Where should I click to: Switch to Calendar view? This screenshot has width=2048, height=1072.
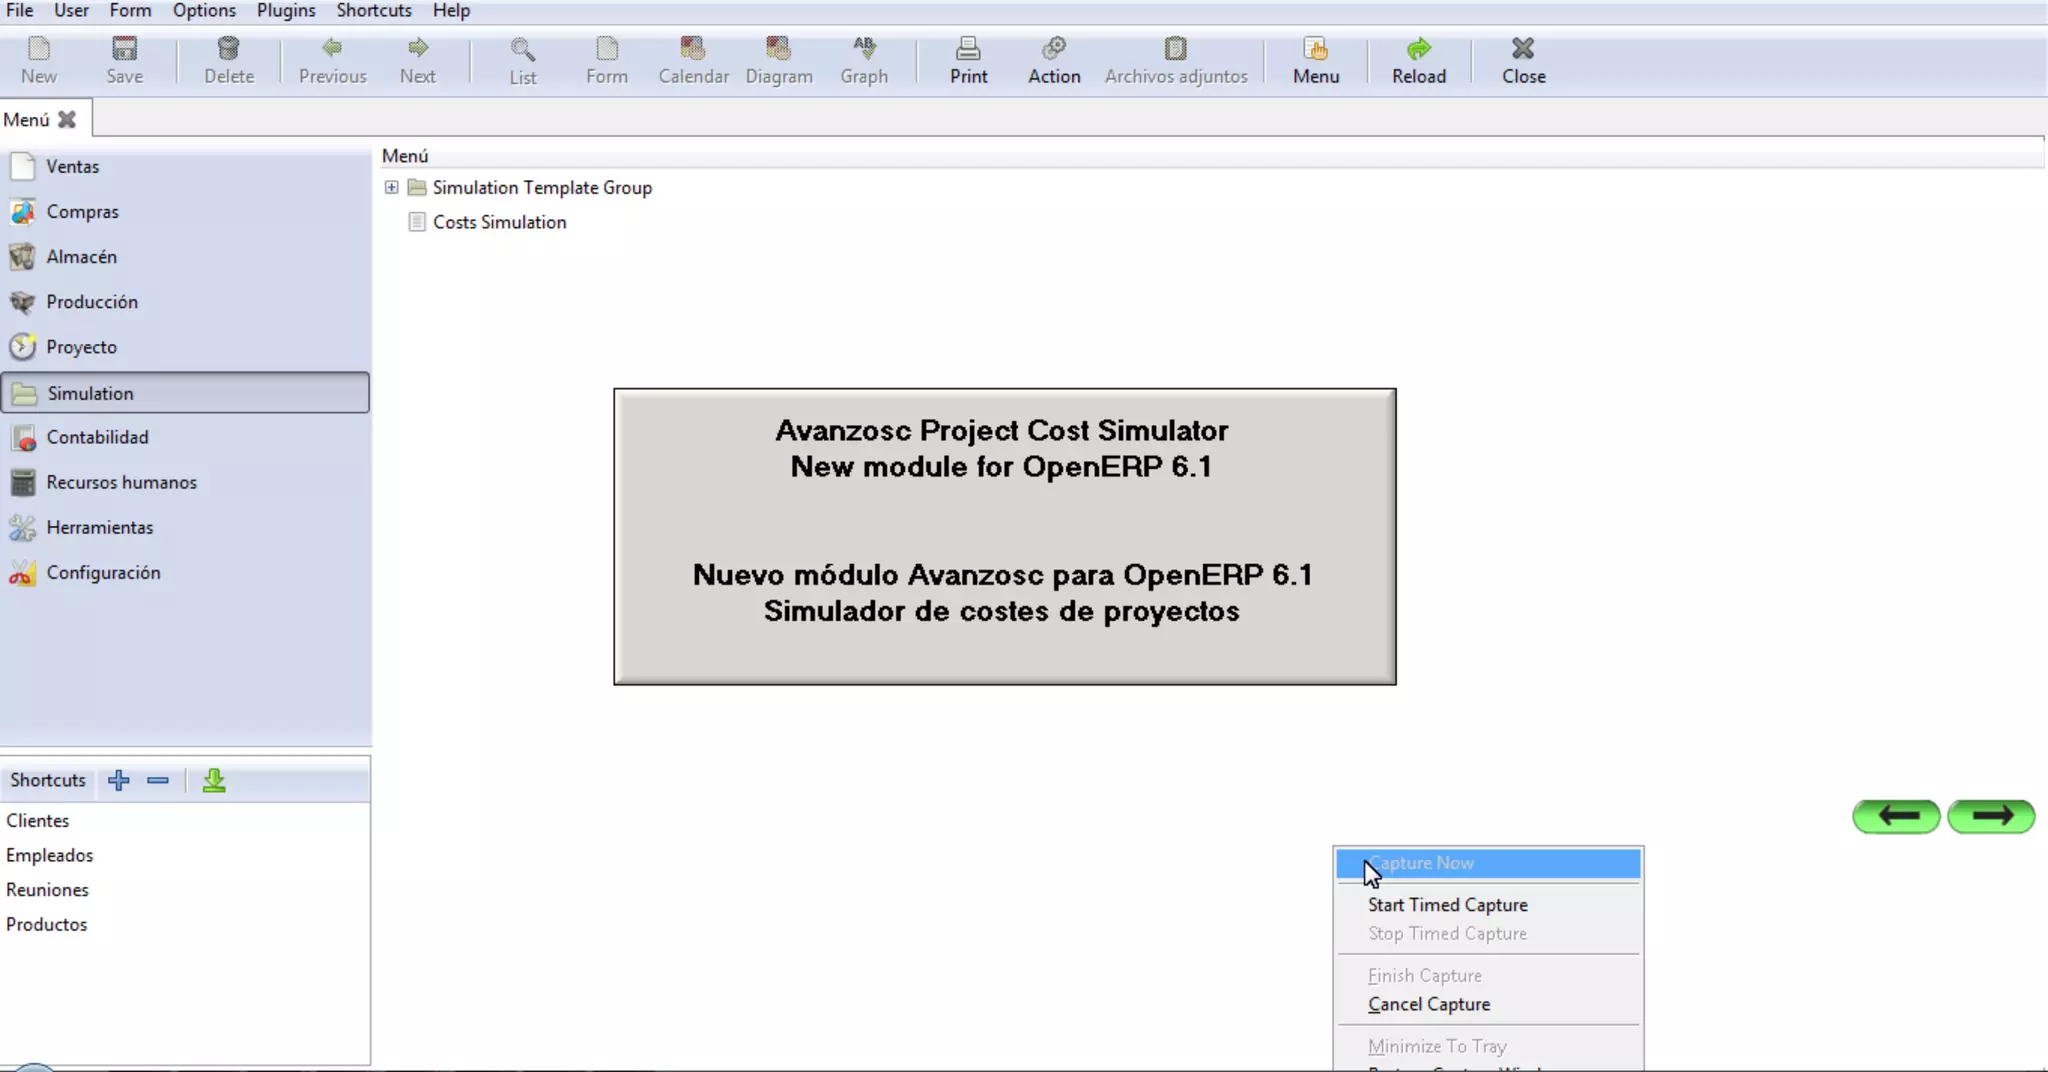click(x=693, y=60)
